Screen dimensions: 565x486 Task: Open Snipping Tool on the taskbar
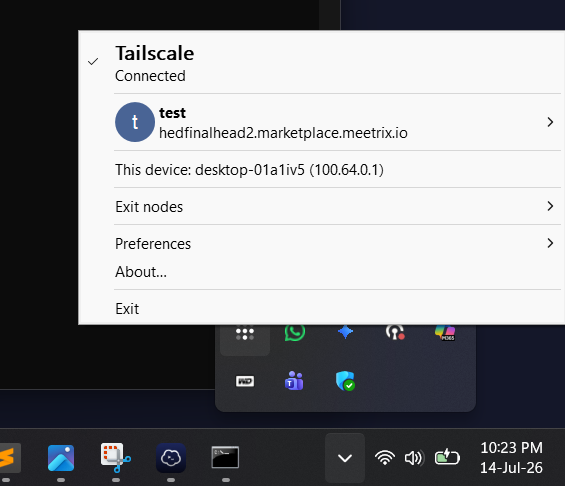(x=116, y=458)
